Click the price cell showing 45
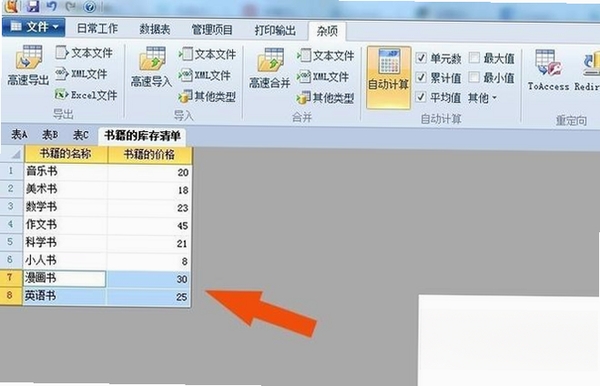This screenshot has height=386, width=600. click(x=149, y=226)
